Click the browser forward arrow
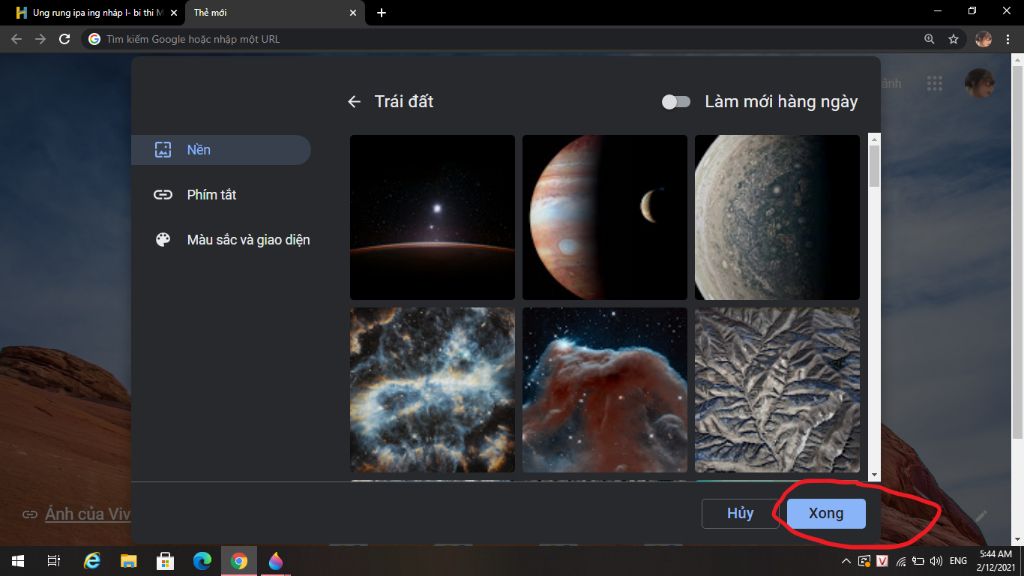This screenshot has width=1024, height=576. click(x=40, y=39)
